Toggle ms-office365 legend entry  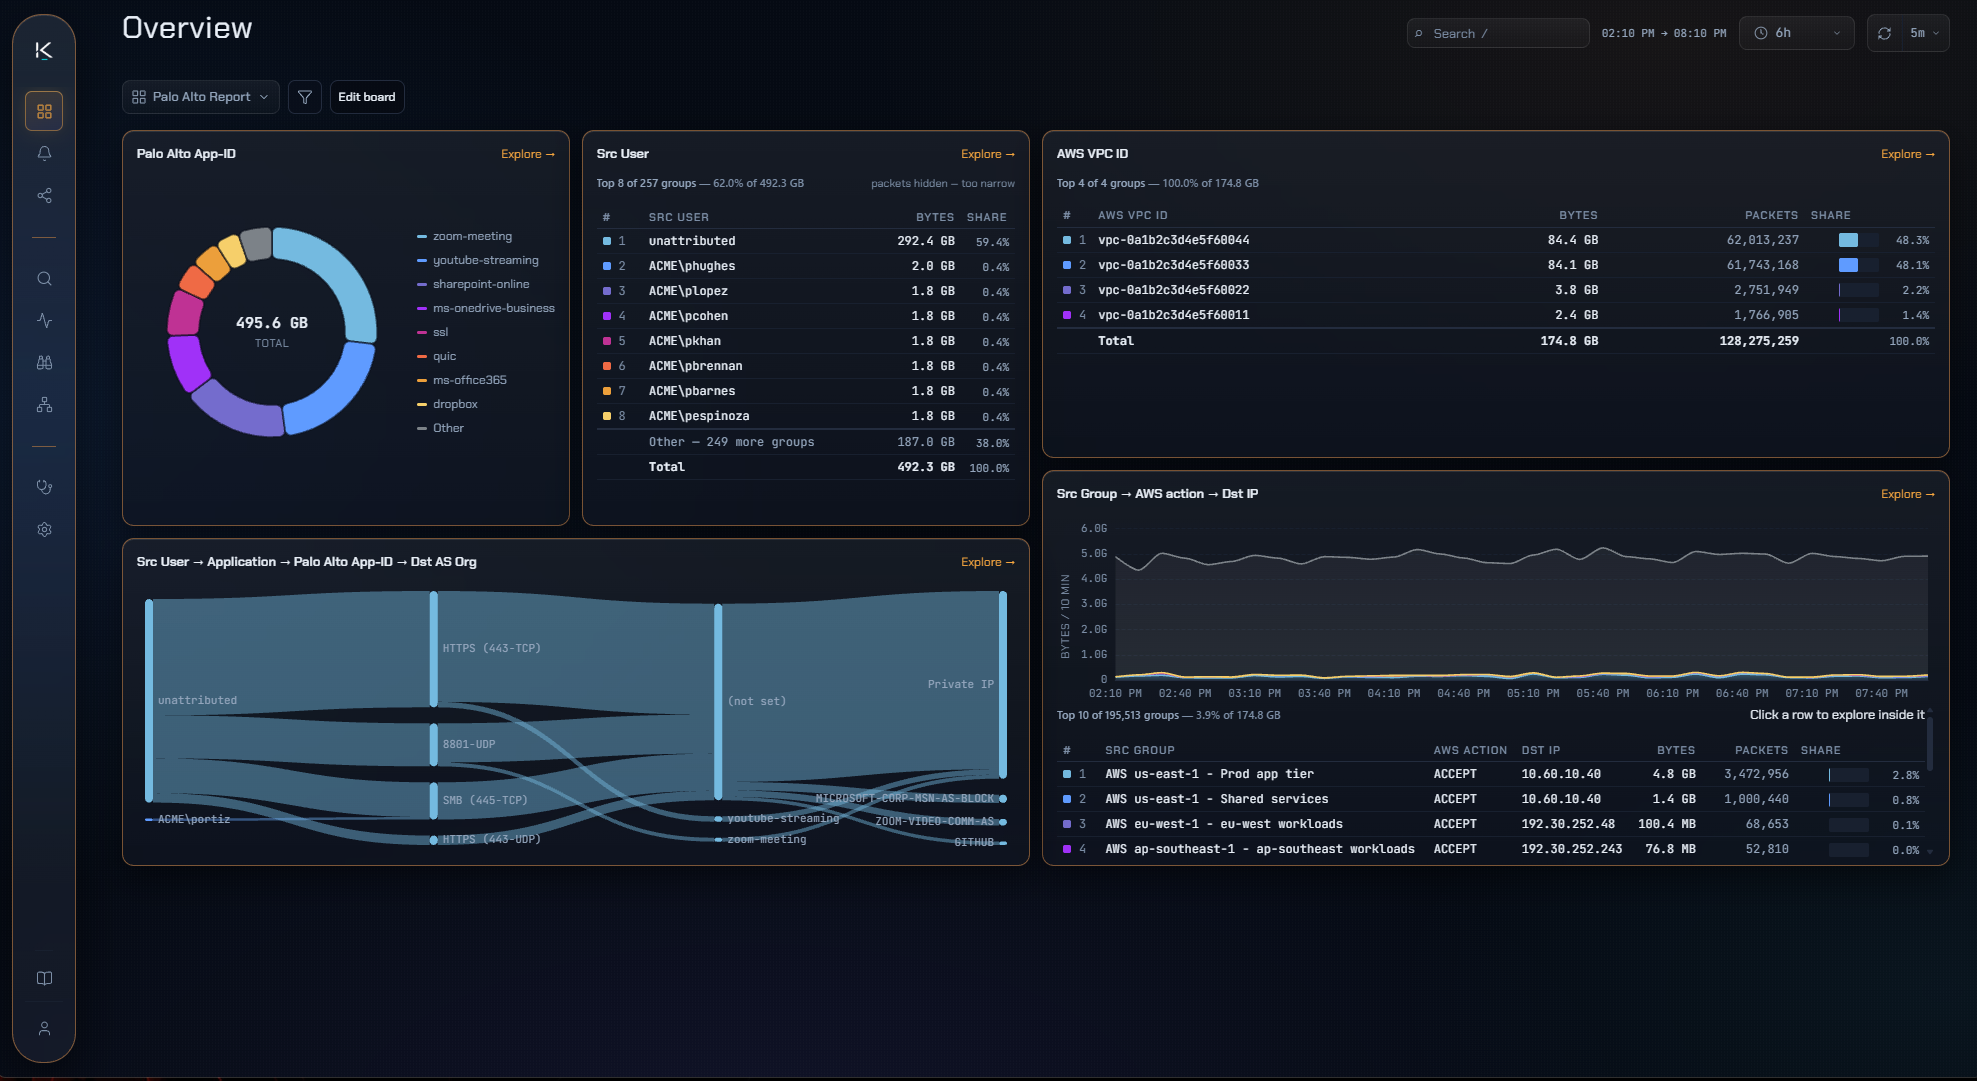coord(462,380)
